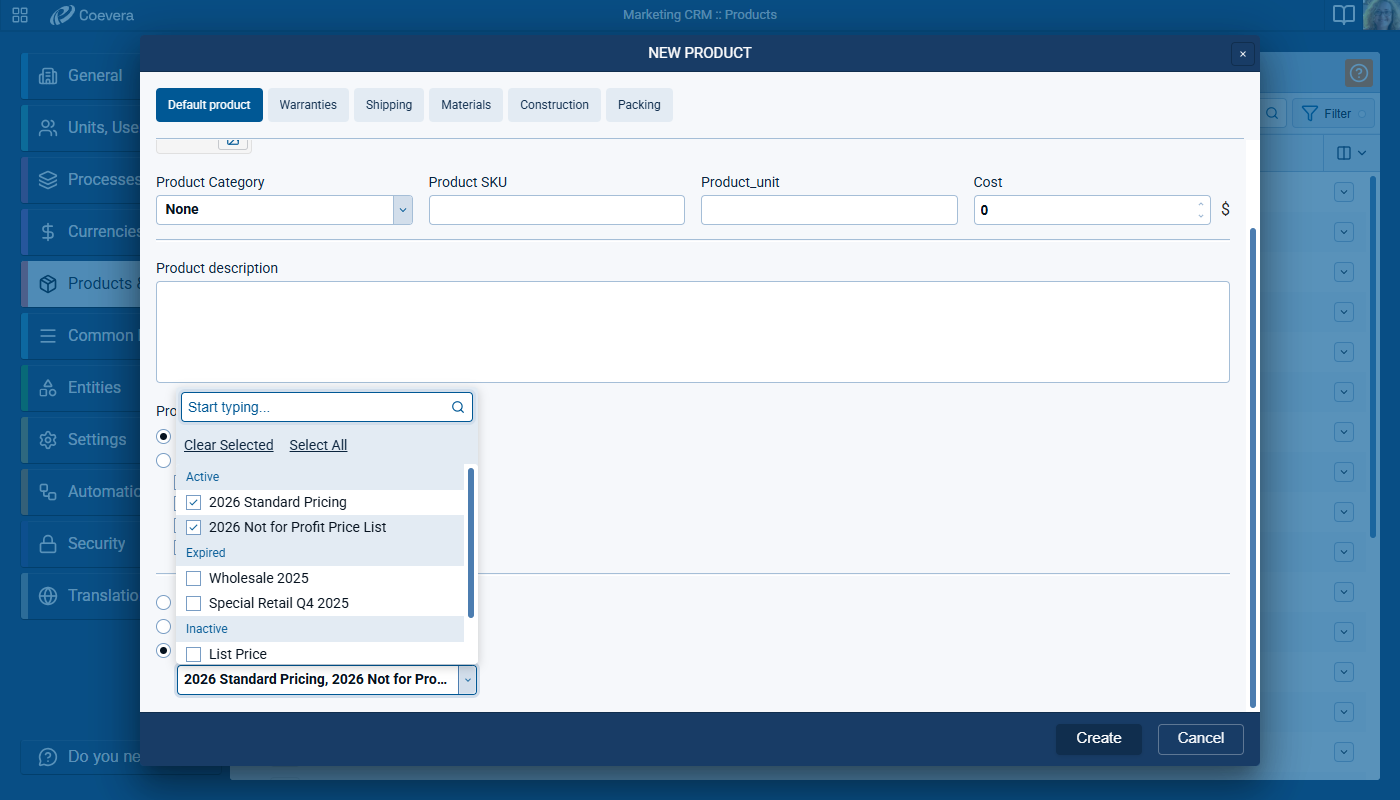Open the Shipping tab
This screenshot has width=1400, height=800.
(x=389, y=105)
